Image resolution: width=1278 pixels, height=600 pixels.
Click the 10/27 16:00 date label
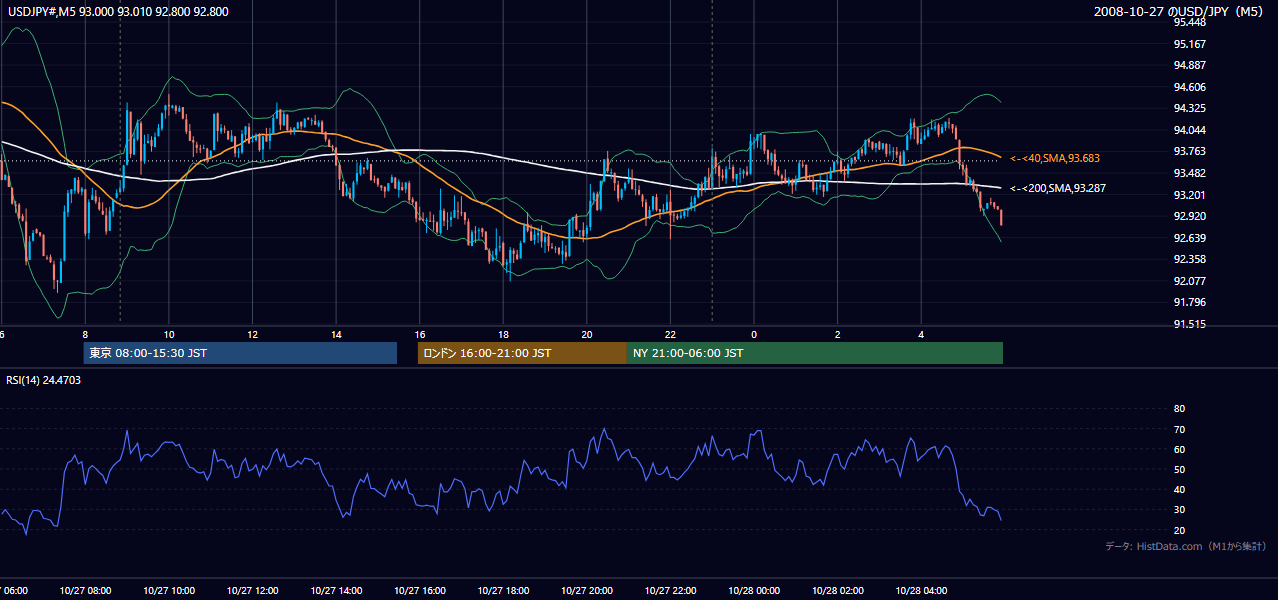(x=420, y=591)
